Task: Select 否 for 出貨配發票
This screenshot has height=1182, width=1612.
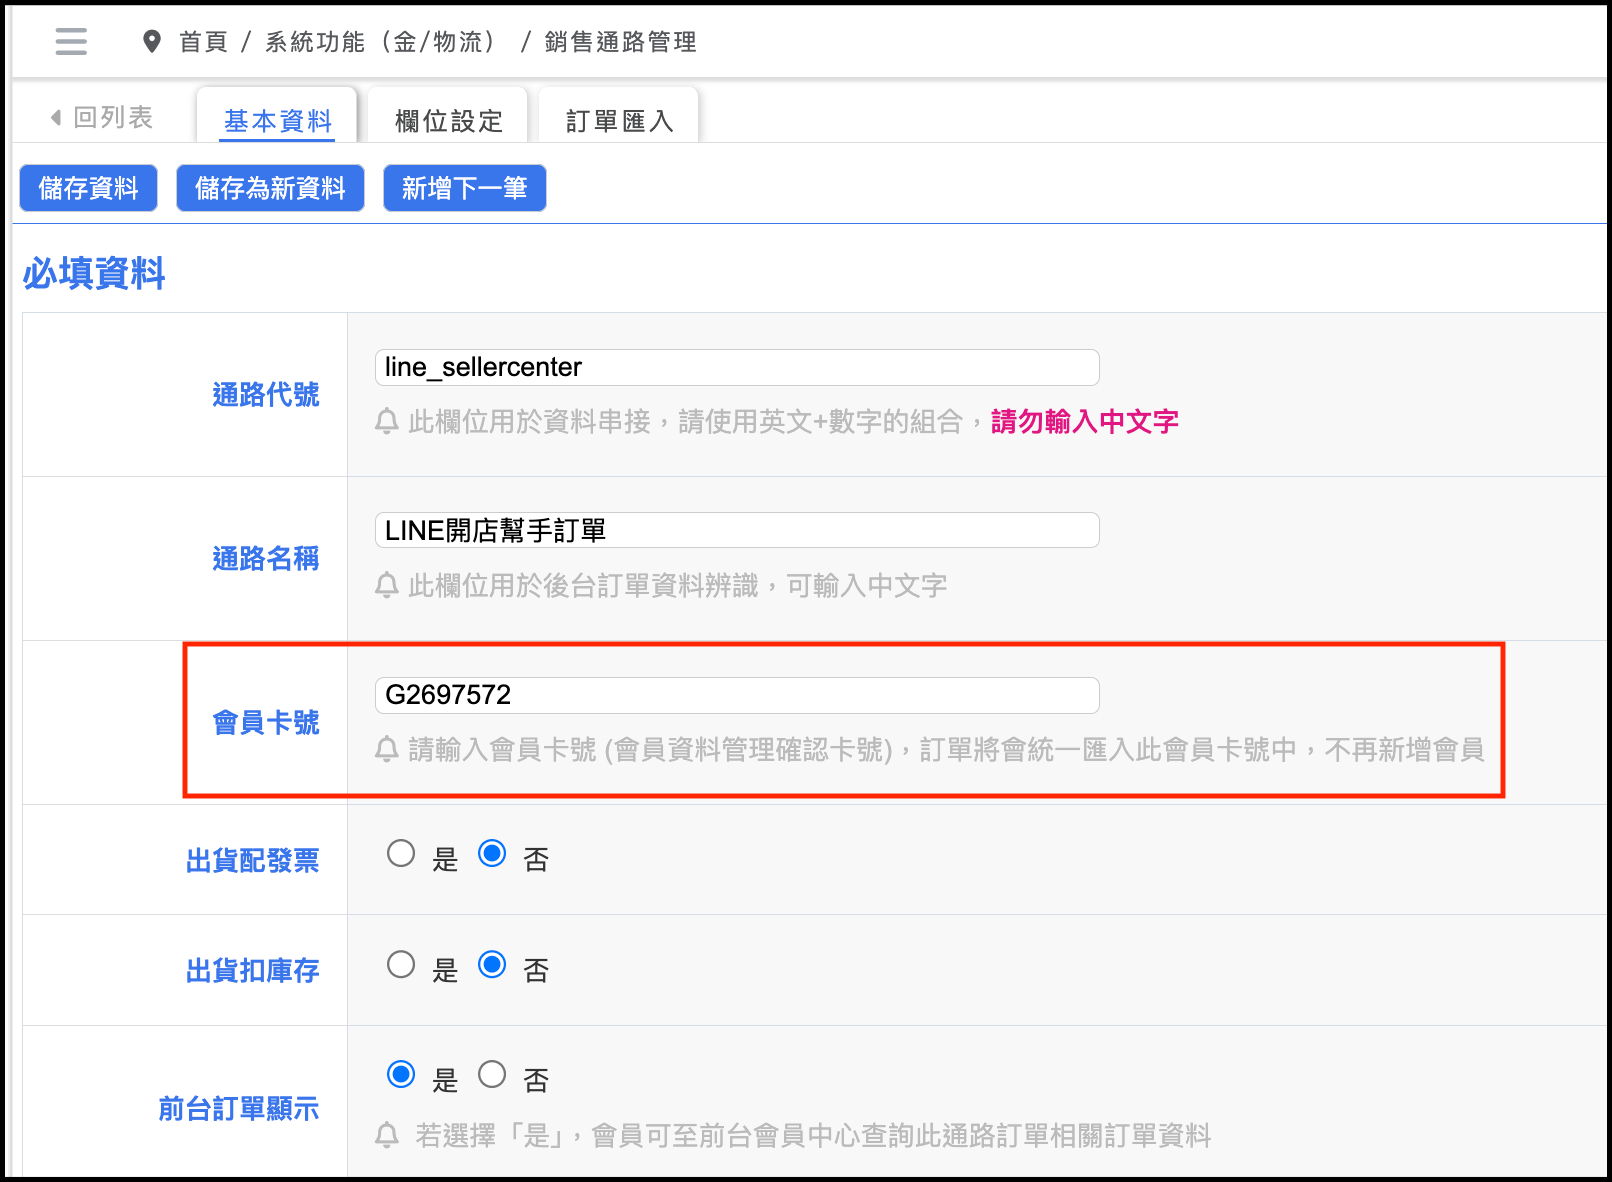Action: click(x=492, y=854)
